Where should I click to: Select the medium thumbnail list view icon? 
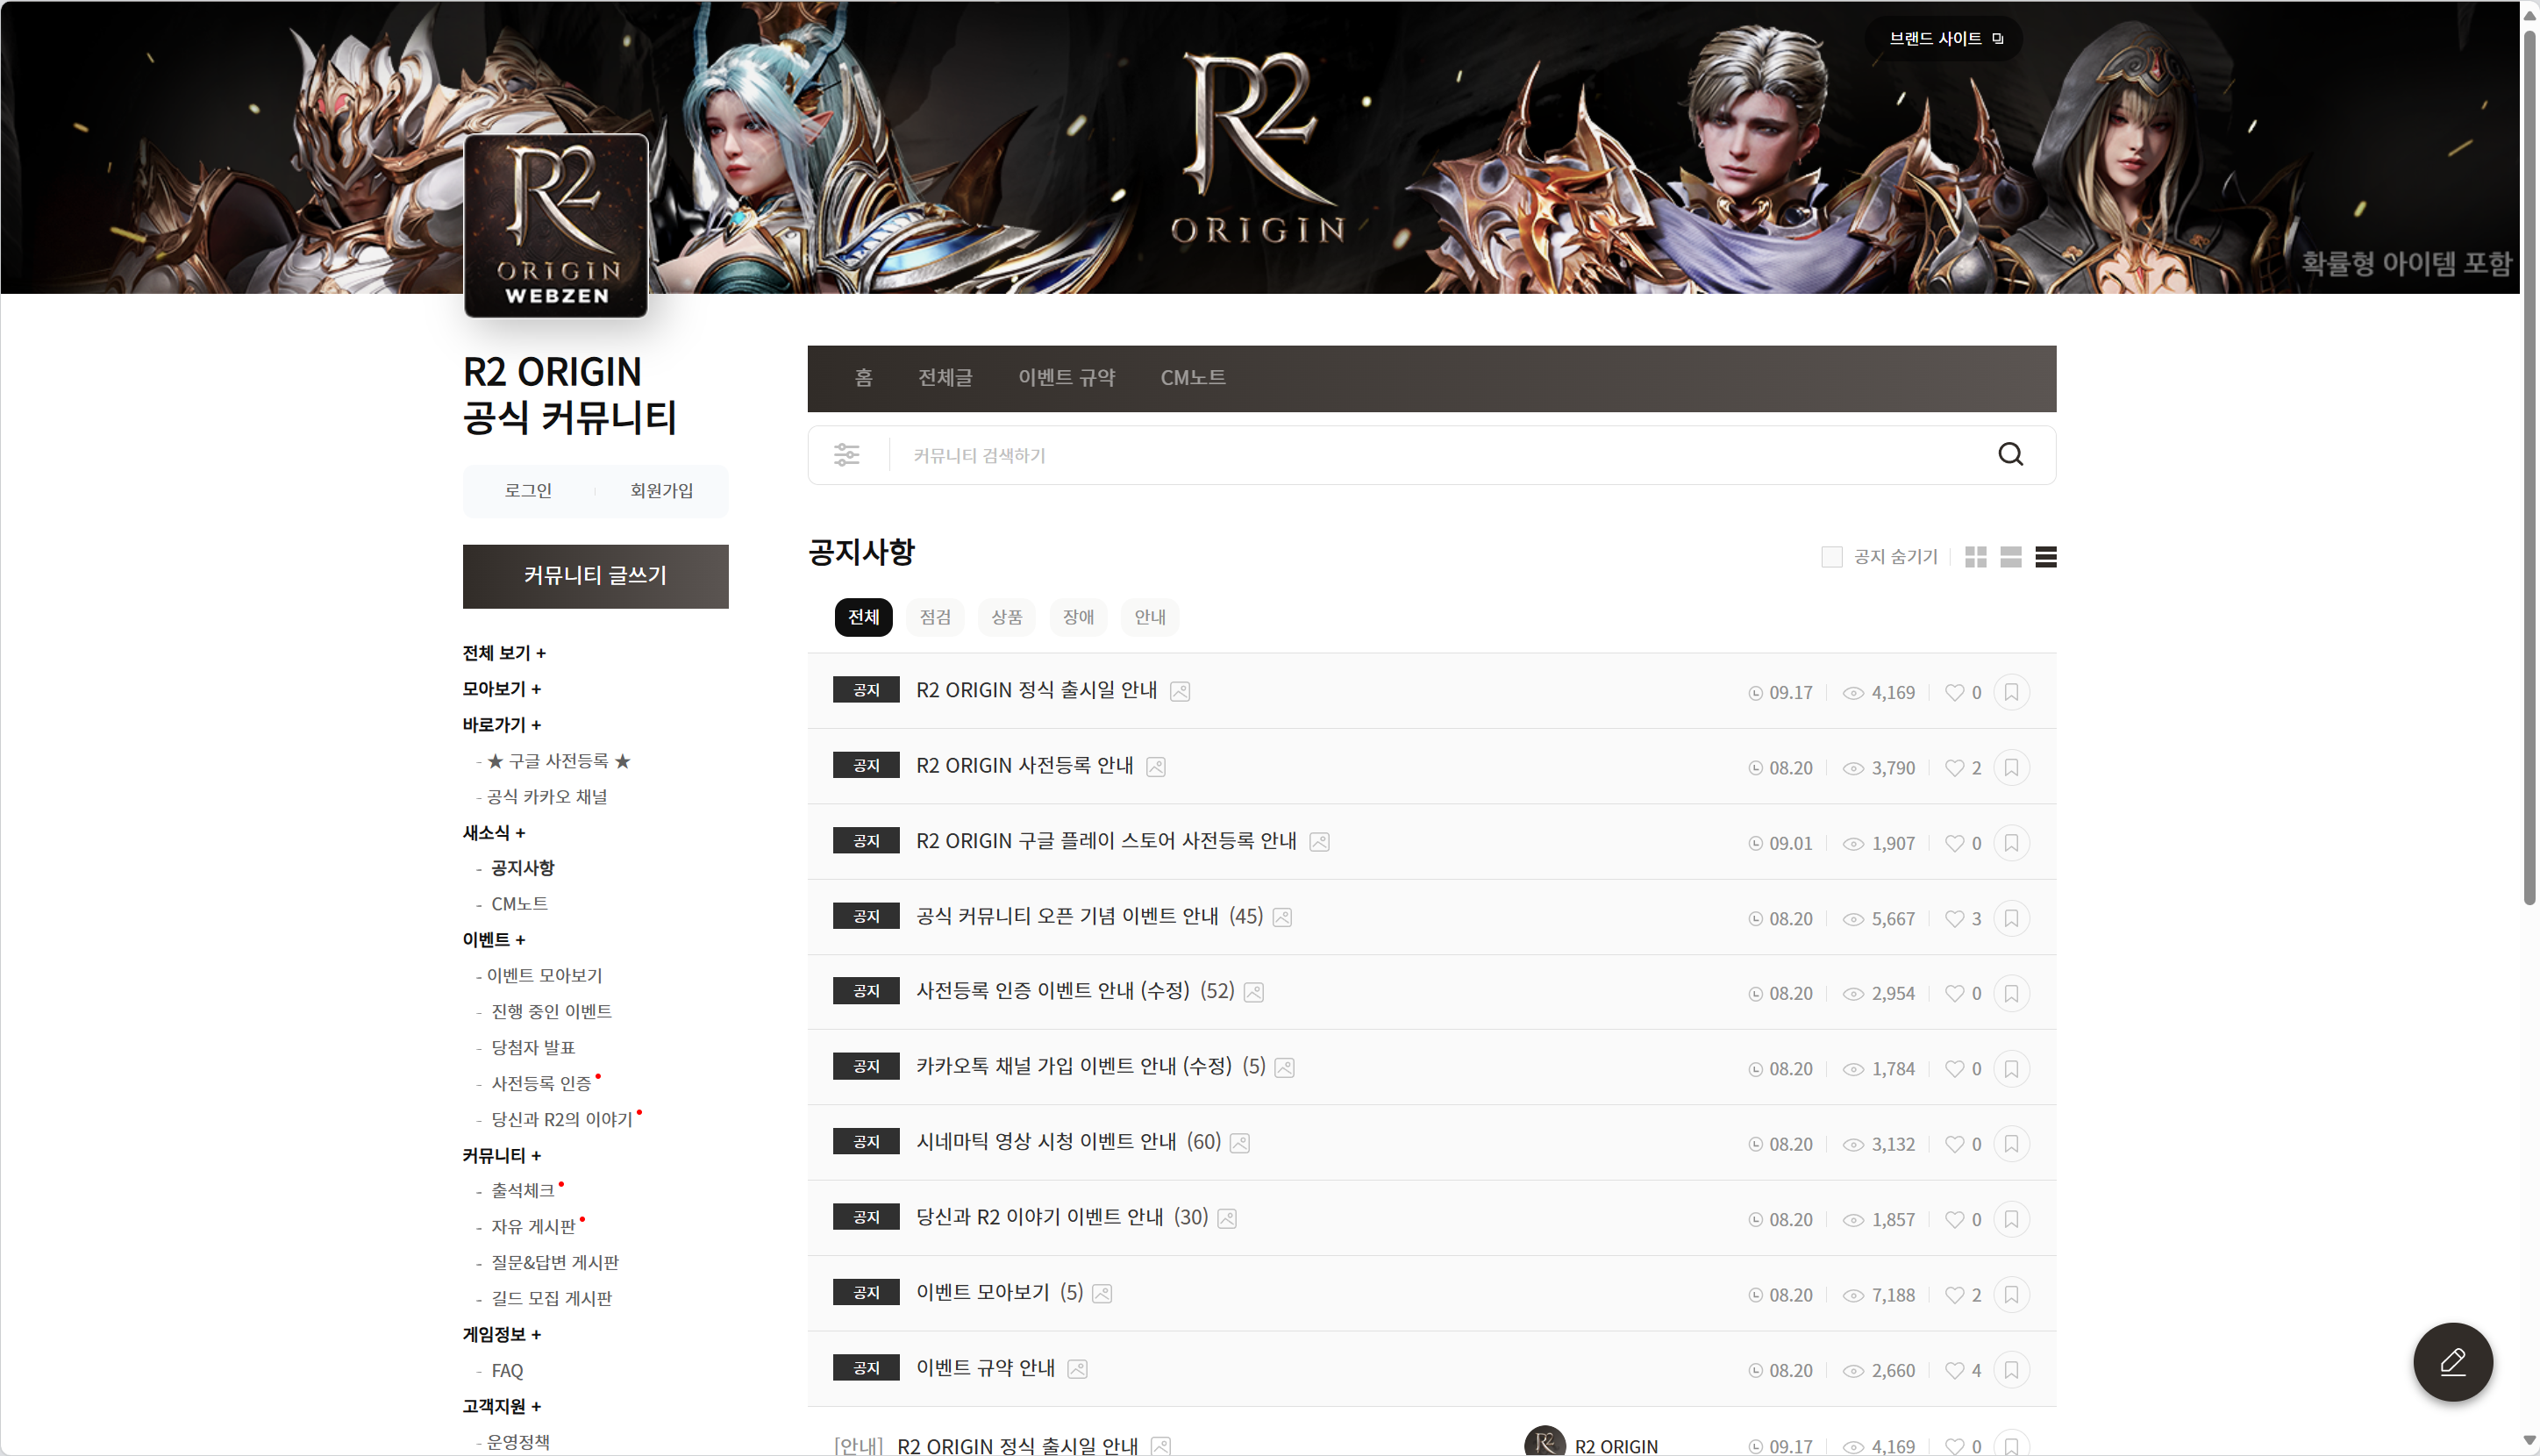pos(2010,557)
